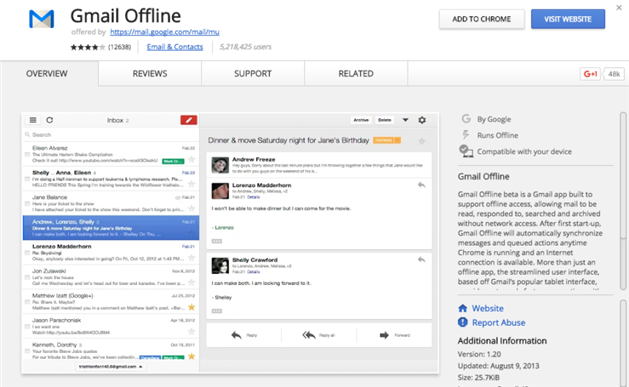
Task: Click the red compose pencil icon
Action: (x=189, y=120)
